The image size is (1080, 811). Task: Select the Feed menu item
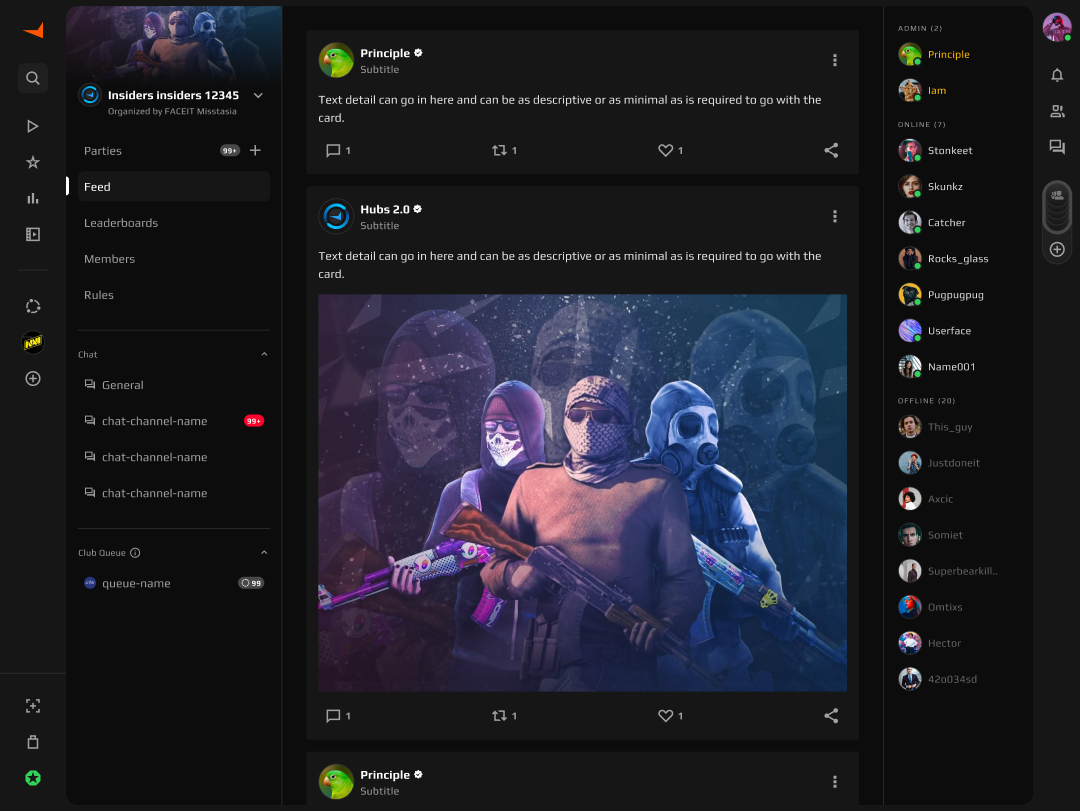174,187
